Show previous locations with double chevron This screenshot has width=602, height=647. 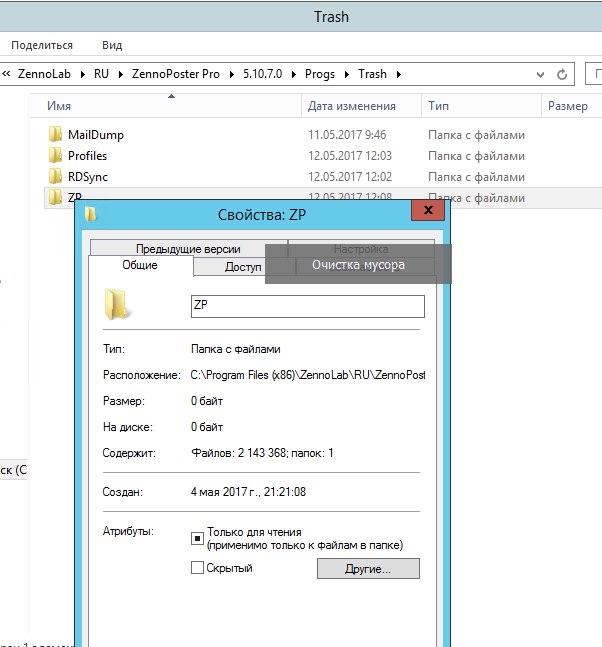(6, 74)
